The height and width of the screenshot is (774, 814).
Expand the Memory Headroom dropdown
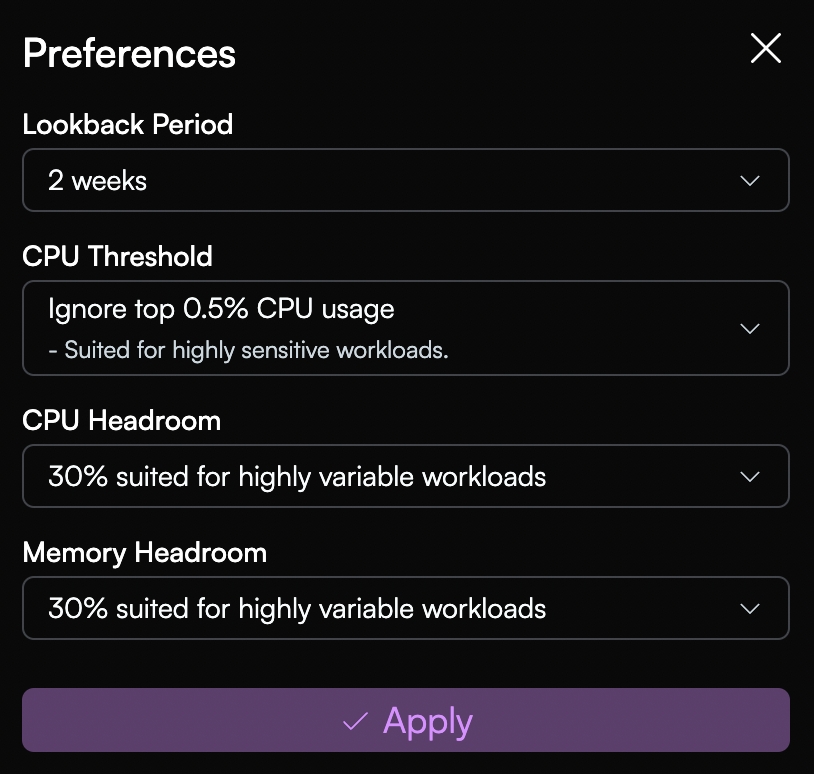(x=405, y=609)
